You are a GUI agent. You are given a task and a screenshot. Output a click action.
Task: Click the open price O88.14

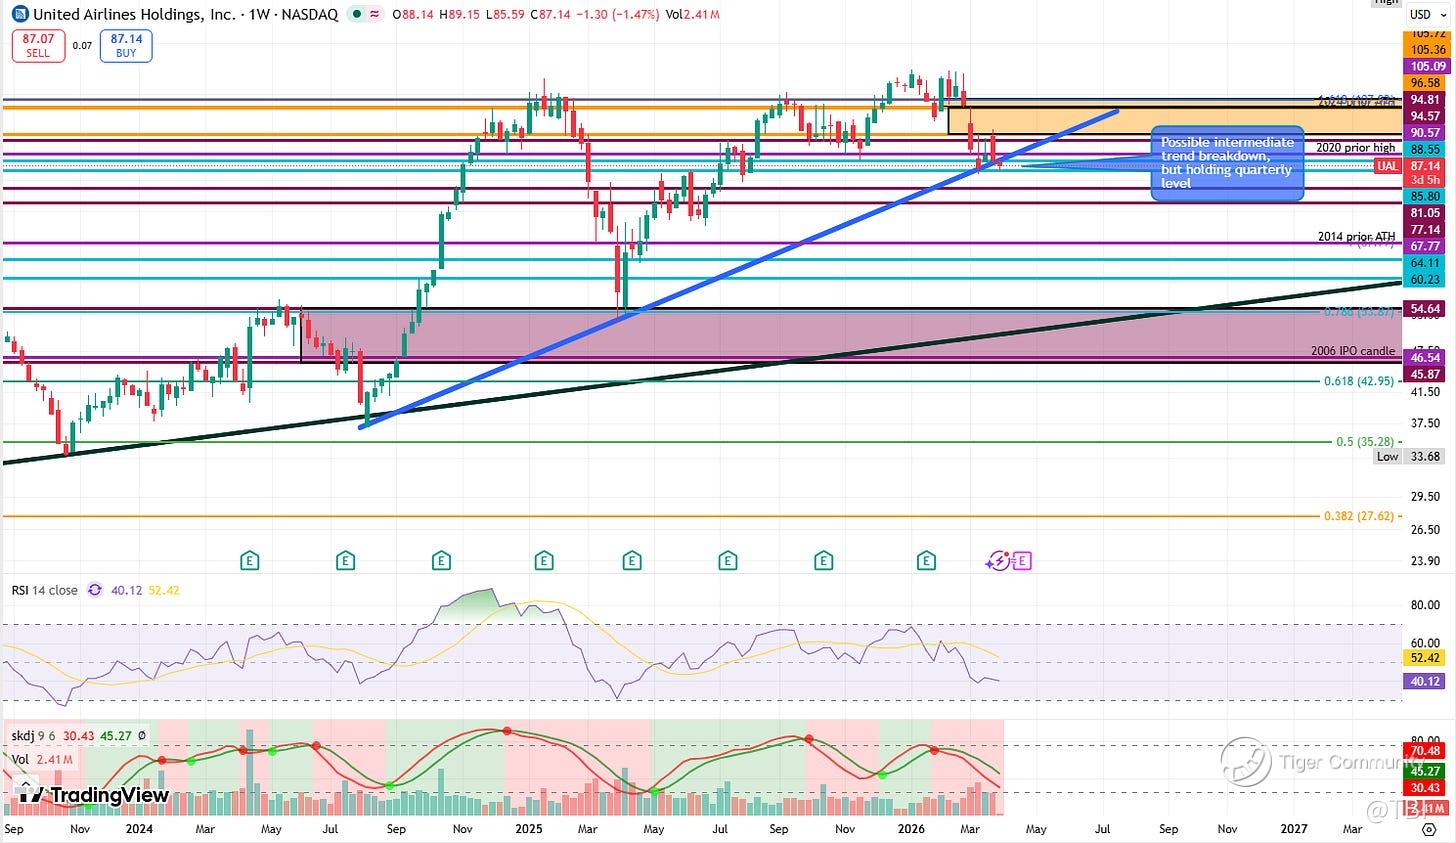pos(413,15)
